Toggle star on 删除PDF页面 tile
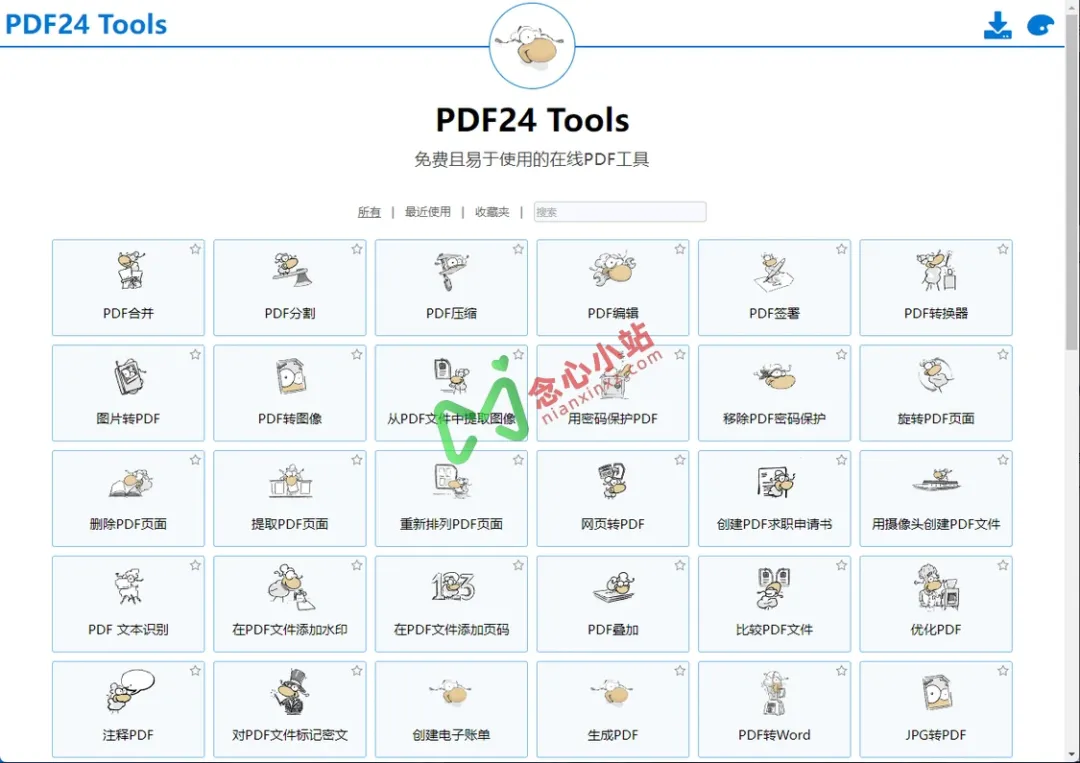 [x=196, y=460]
